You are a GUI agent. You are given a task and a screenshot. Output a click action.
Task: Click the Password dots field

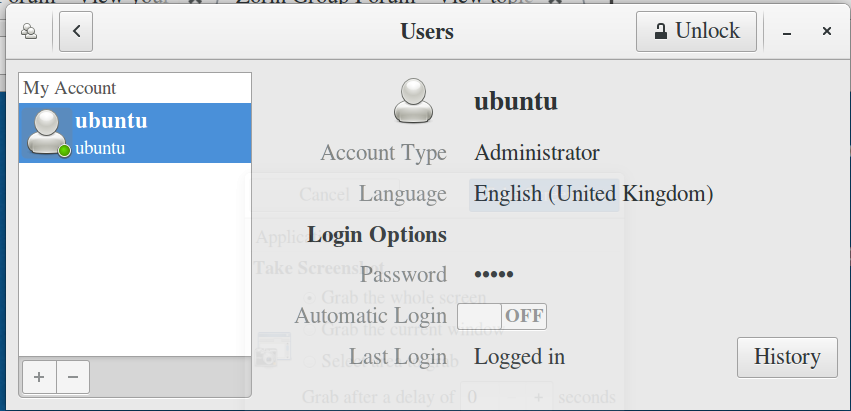[499, 275]
